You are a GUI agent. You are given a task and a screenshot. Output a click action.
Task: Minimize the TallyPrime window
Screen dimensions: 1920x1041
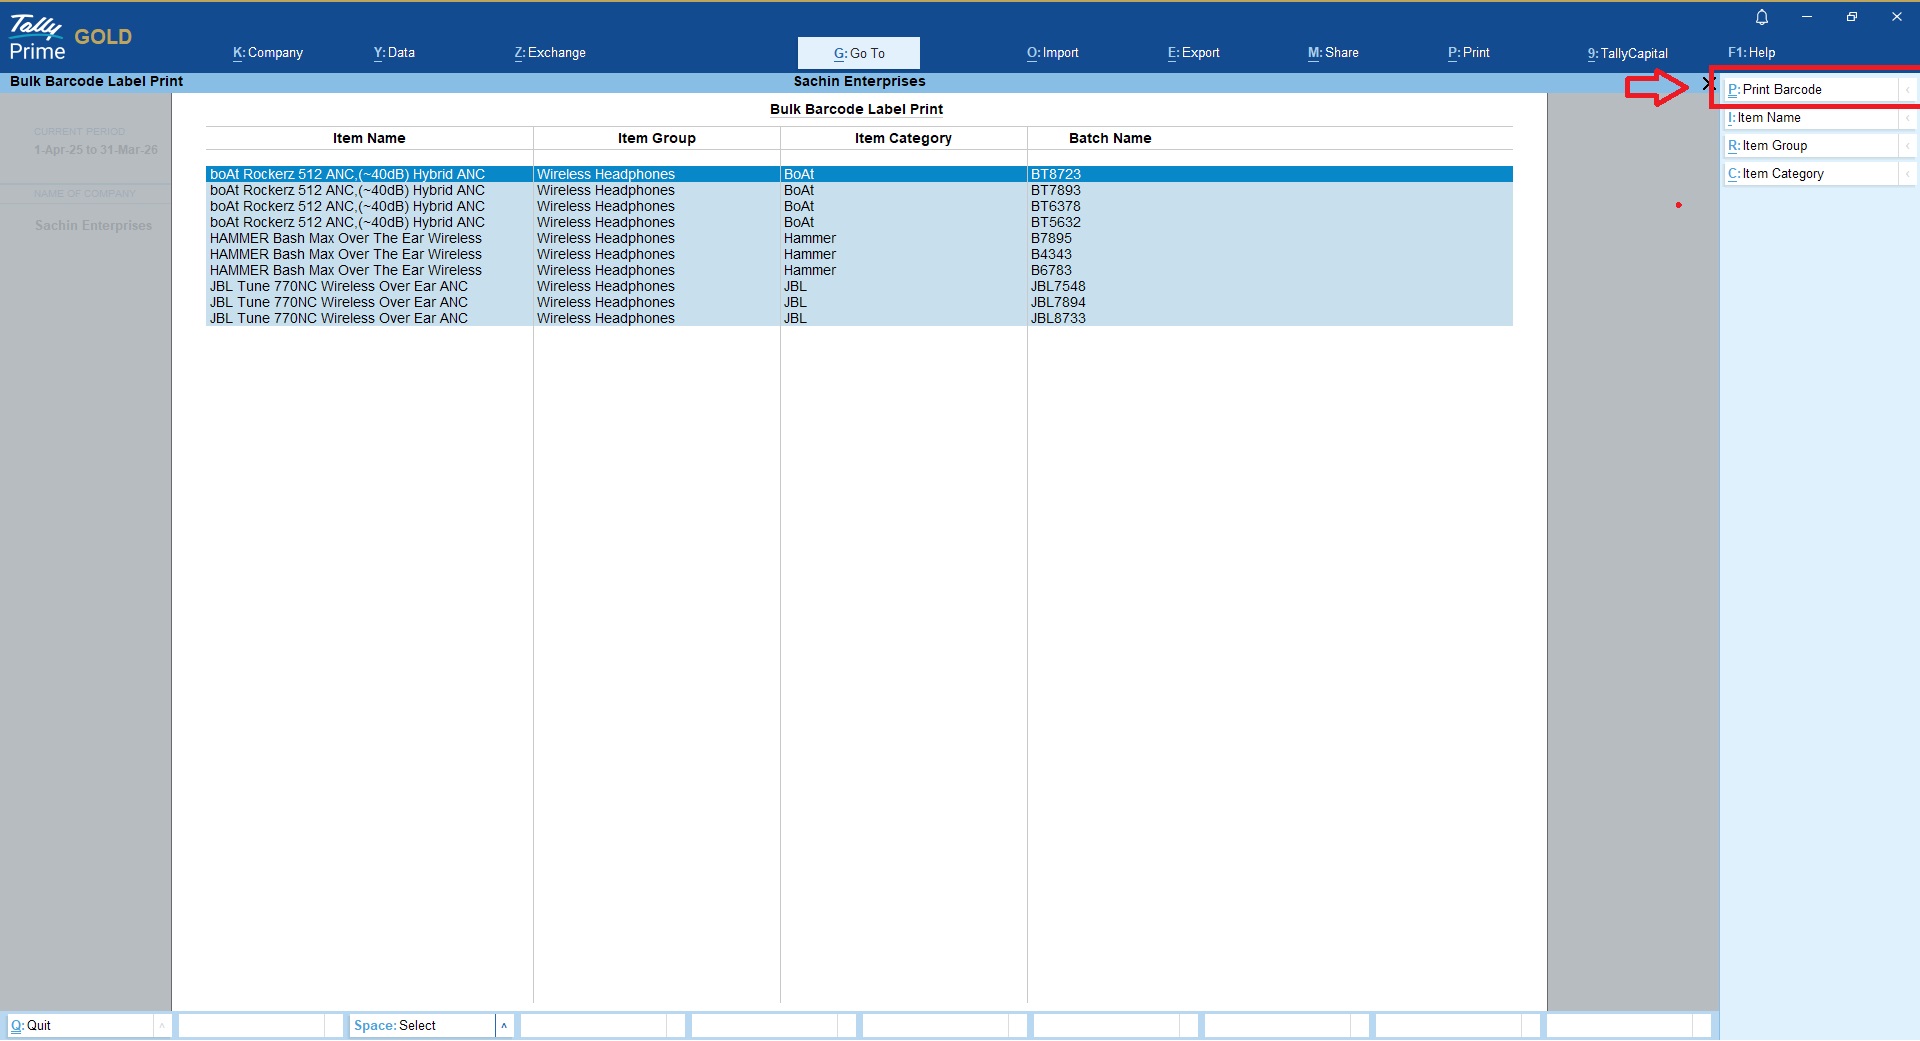1807,17
